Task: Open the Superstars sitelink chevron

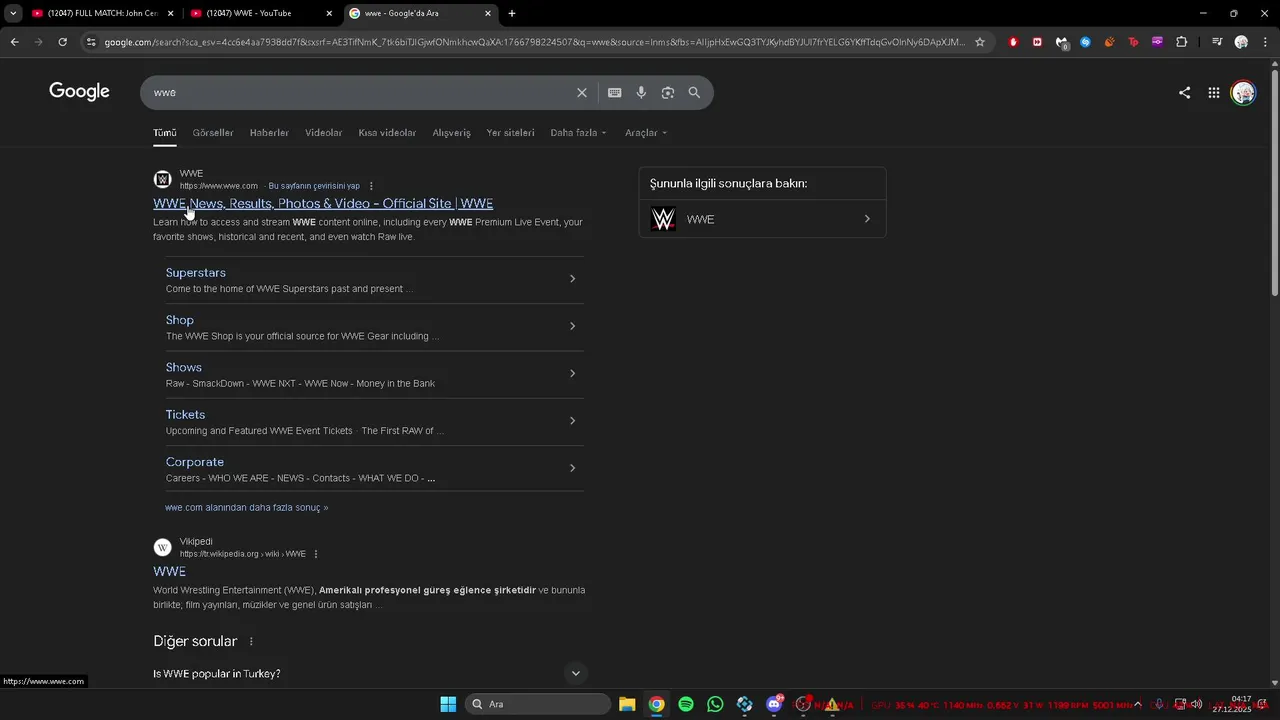Action: tap(572, 279)
